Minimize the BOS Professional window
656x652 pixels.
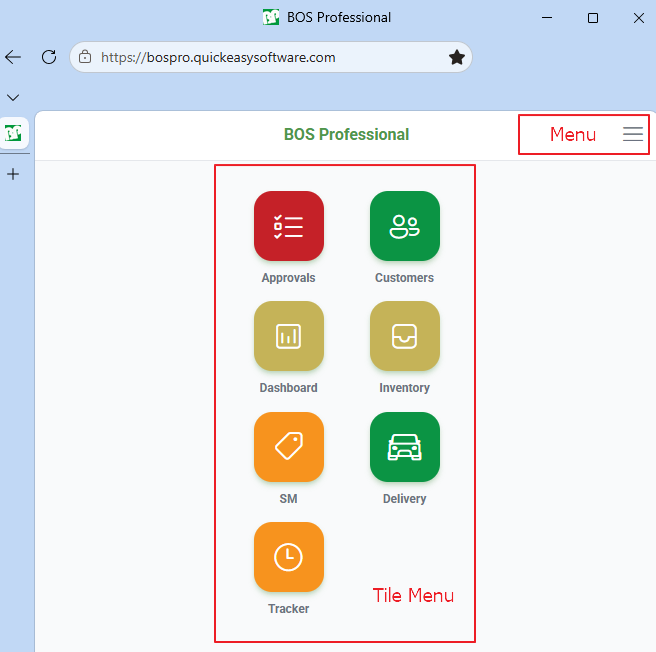pyautogui.click(x=547, y=18)
